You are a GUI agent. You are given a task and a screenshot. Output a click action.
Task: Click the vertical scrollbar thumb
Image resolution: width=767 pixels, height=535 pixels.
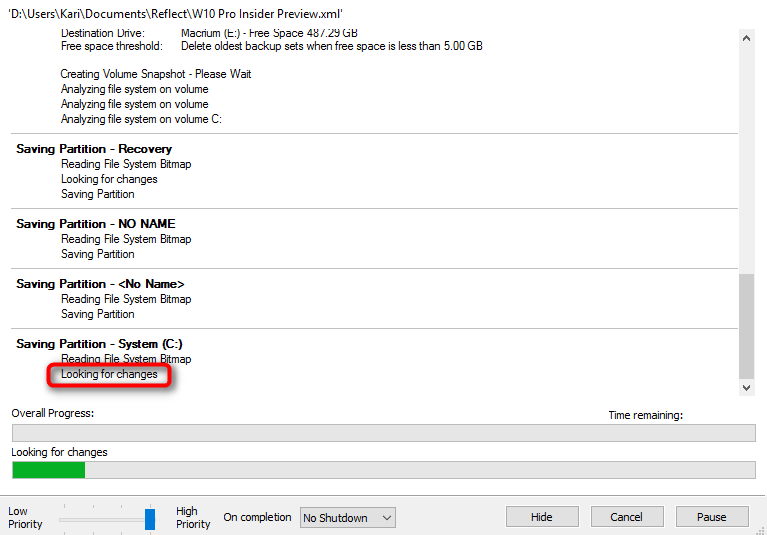coord(746,326)
